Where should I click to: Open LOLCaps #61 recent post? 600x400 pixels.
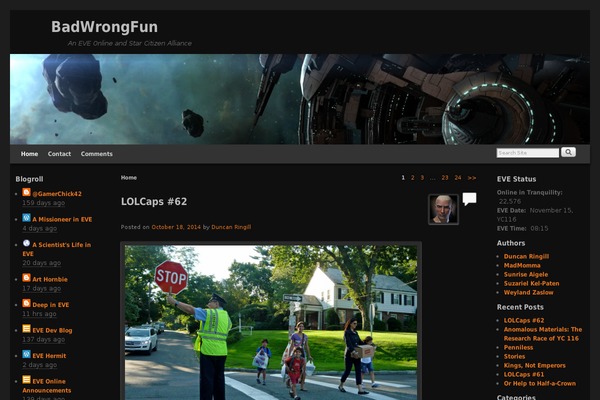coord(524,374)
